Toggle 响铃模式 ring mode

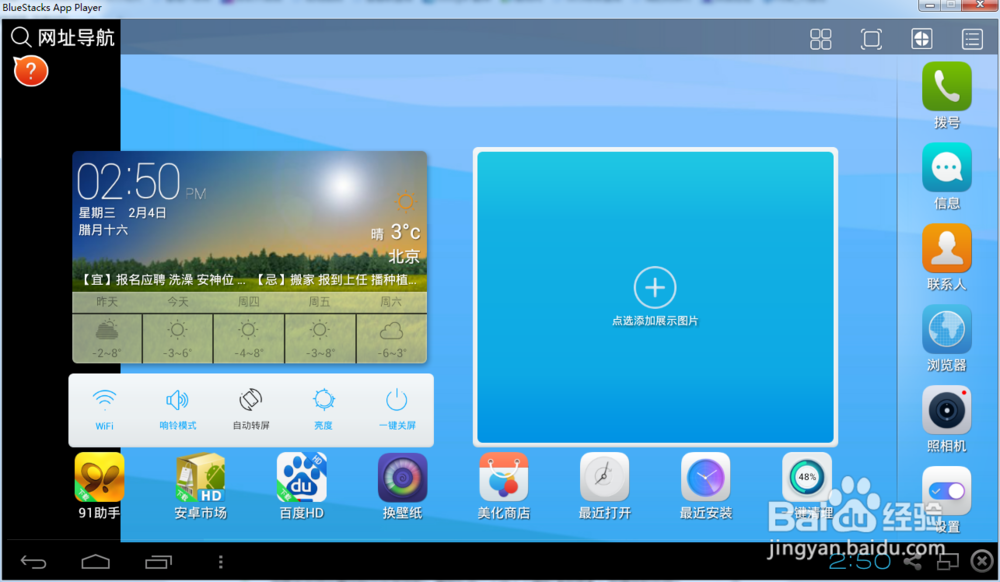177,410
